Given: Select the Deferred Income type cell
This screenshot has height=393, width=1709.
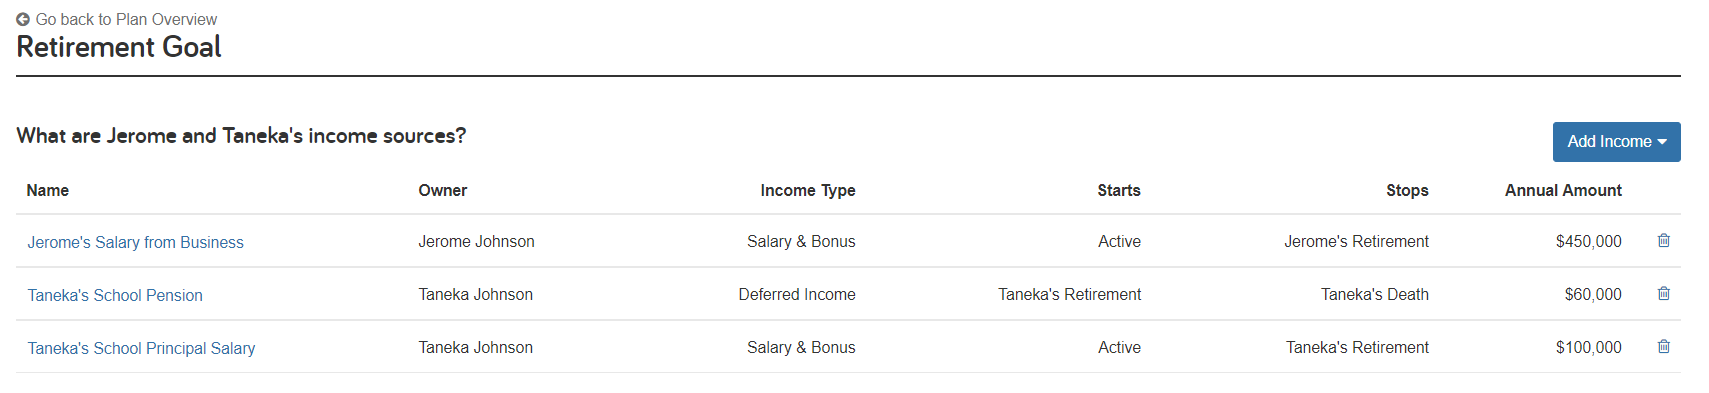Looking at the screenshot, I should pyautogui.click(x=797, y=294).
